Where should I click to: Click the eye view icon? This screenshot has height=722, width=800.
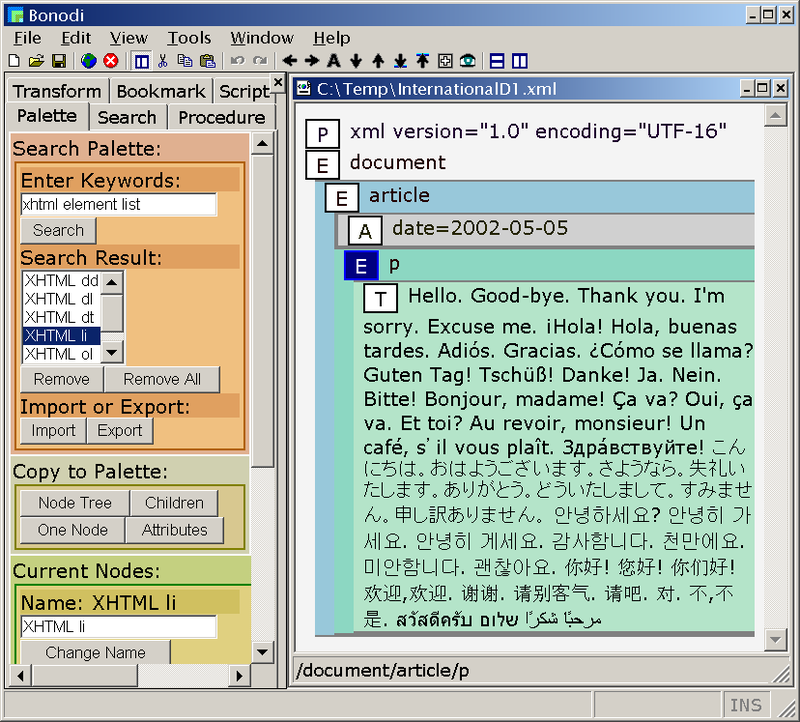pos(467,61)
